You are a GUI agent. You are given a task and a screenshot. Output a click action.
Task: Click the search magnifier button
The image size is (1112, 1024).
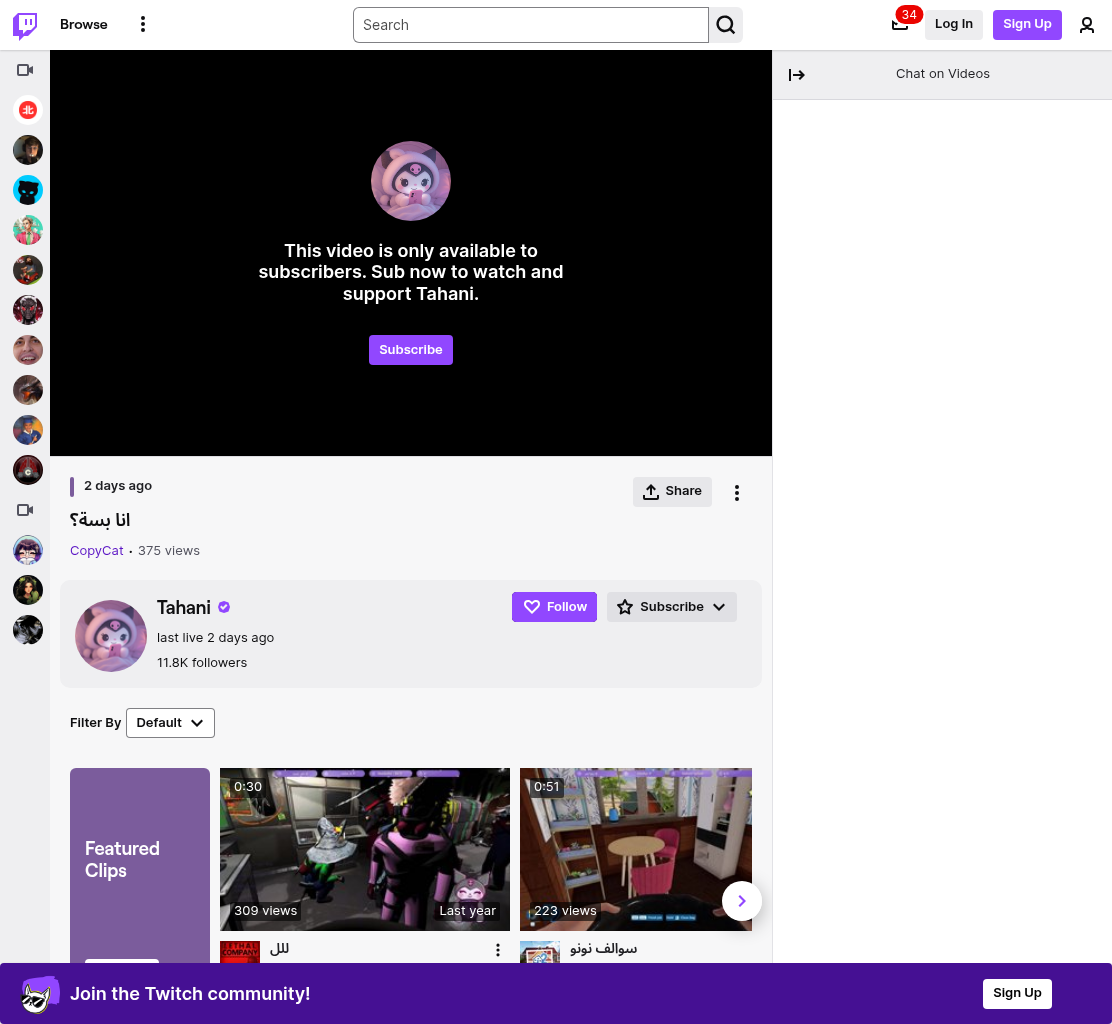tap(725, 25)
